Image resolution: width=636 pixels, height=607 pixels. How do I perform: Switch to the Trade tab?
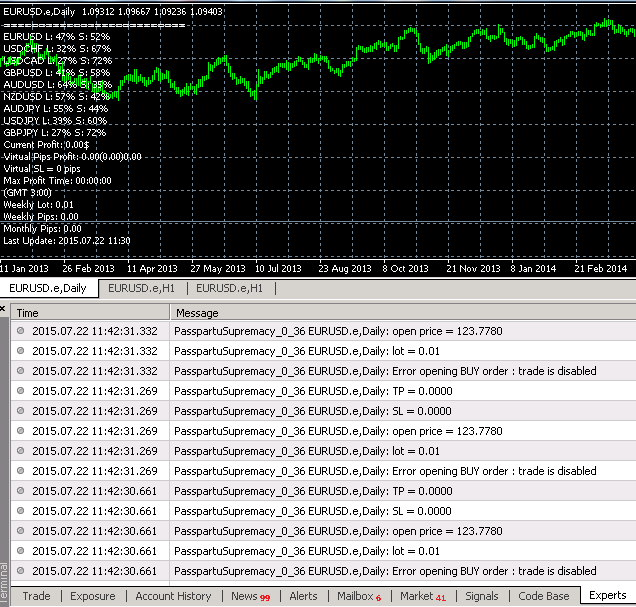point(37,596)
